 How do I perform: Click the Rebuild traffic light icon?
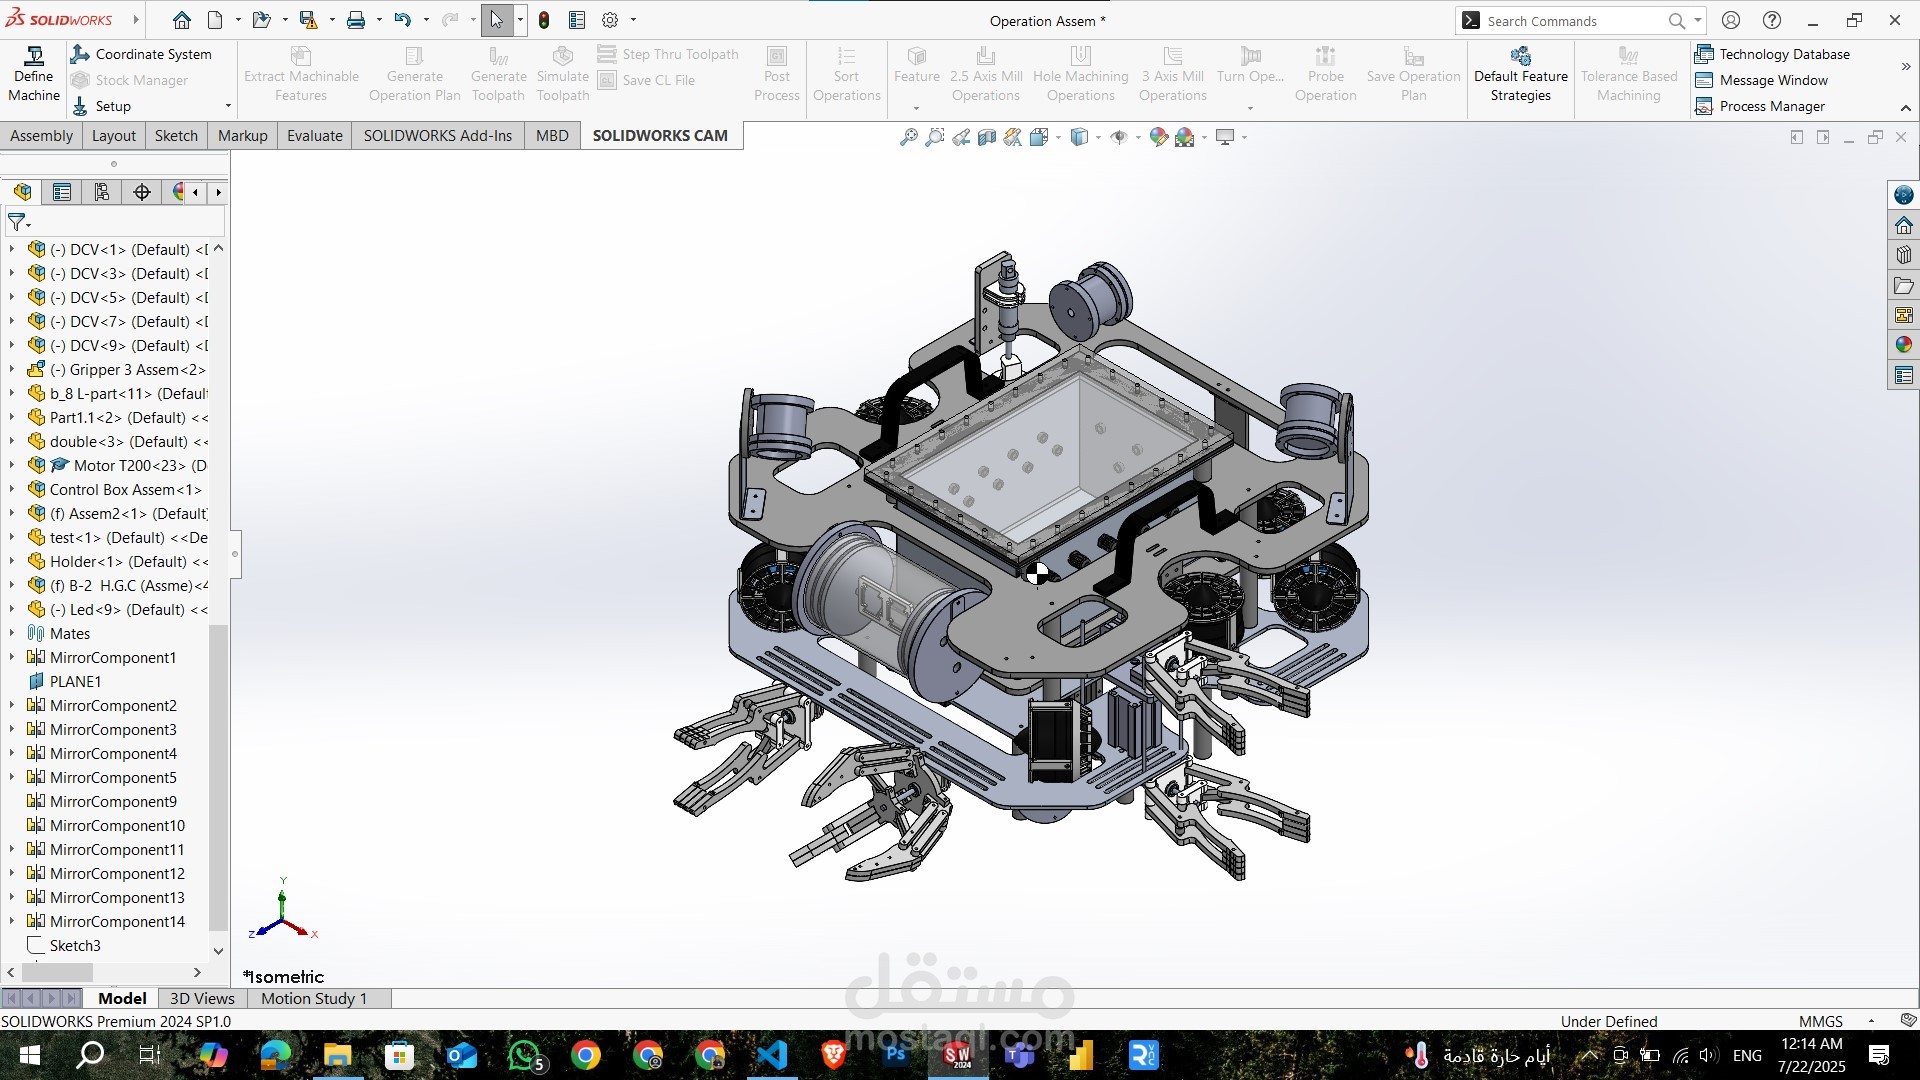[544, 20]
